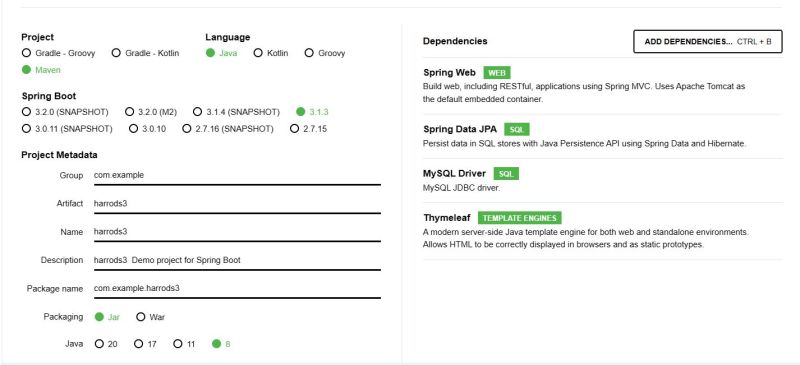800x365 pixels.
Task: Pick Spring Boot version 3.2.0 (SNAPSHOT)
Action: point(65,112)
